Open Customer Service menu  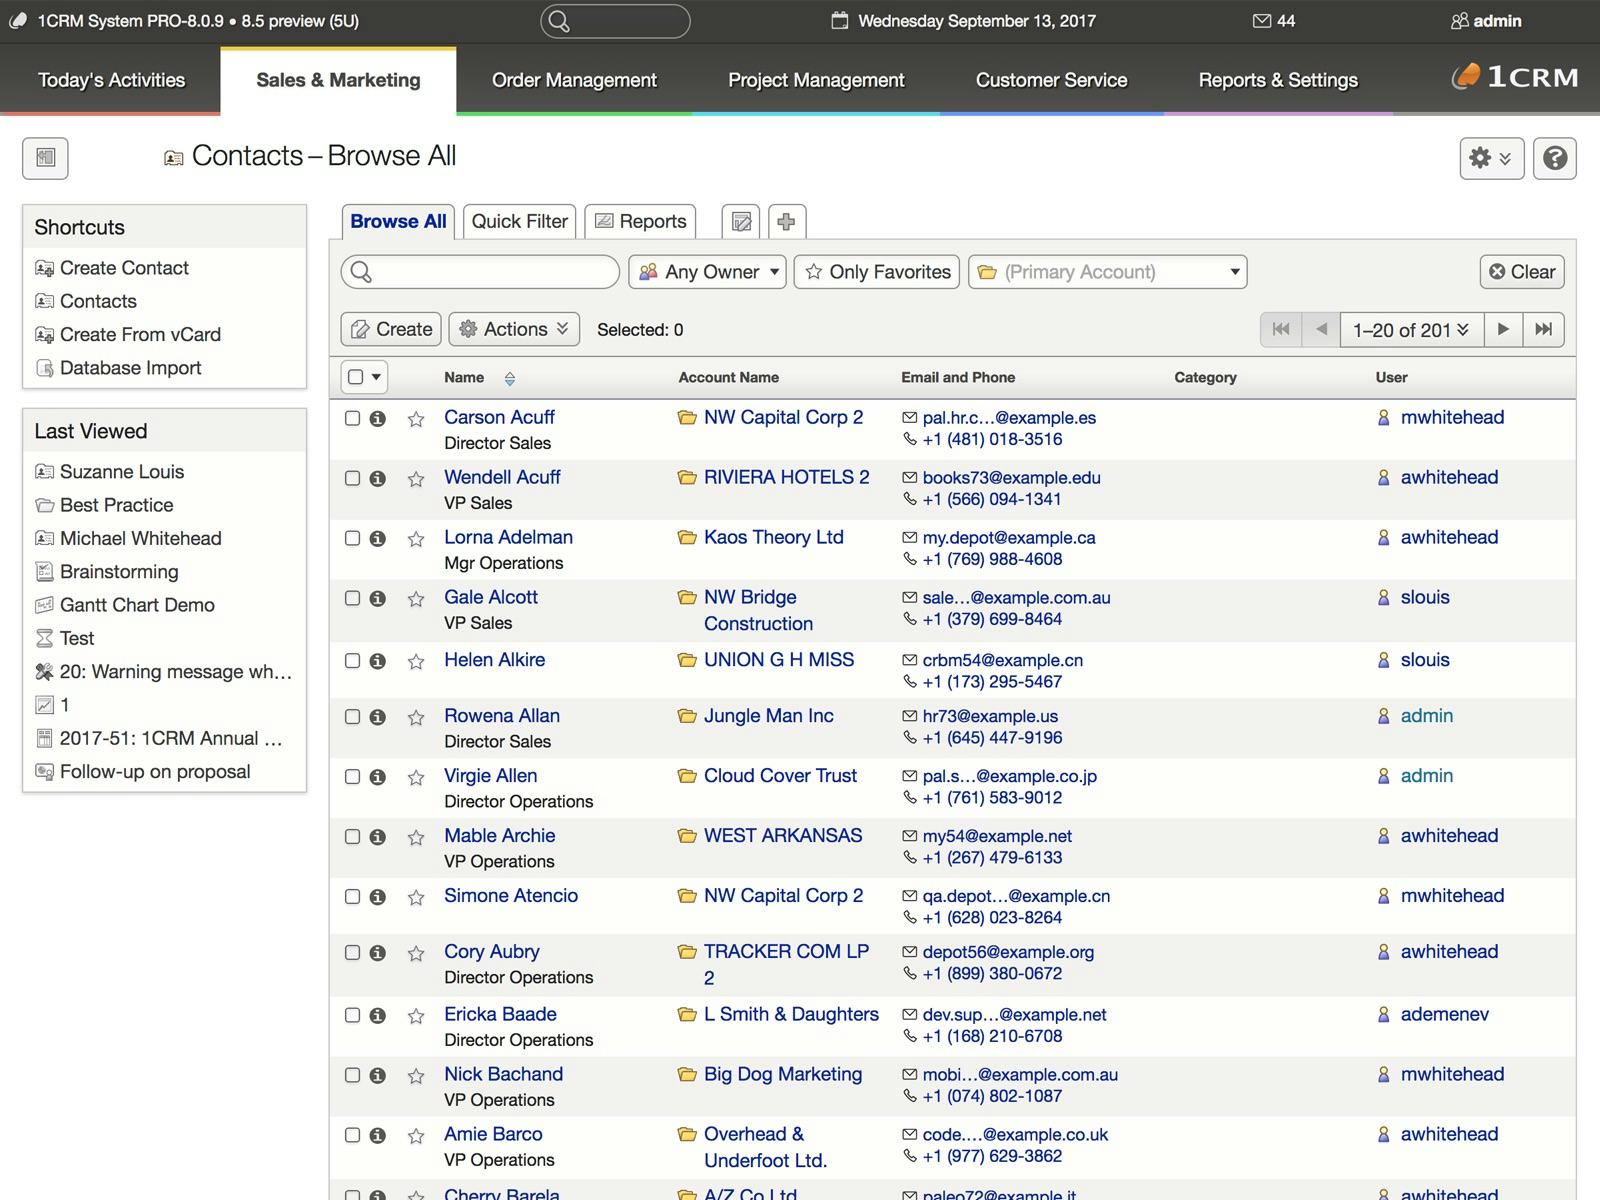[1052, 80]
